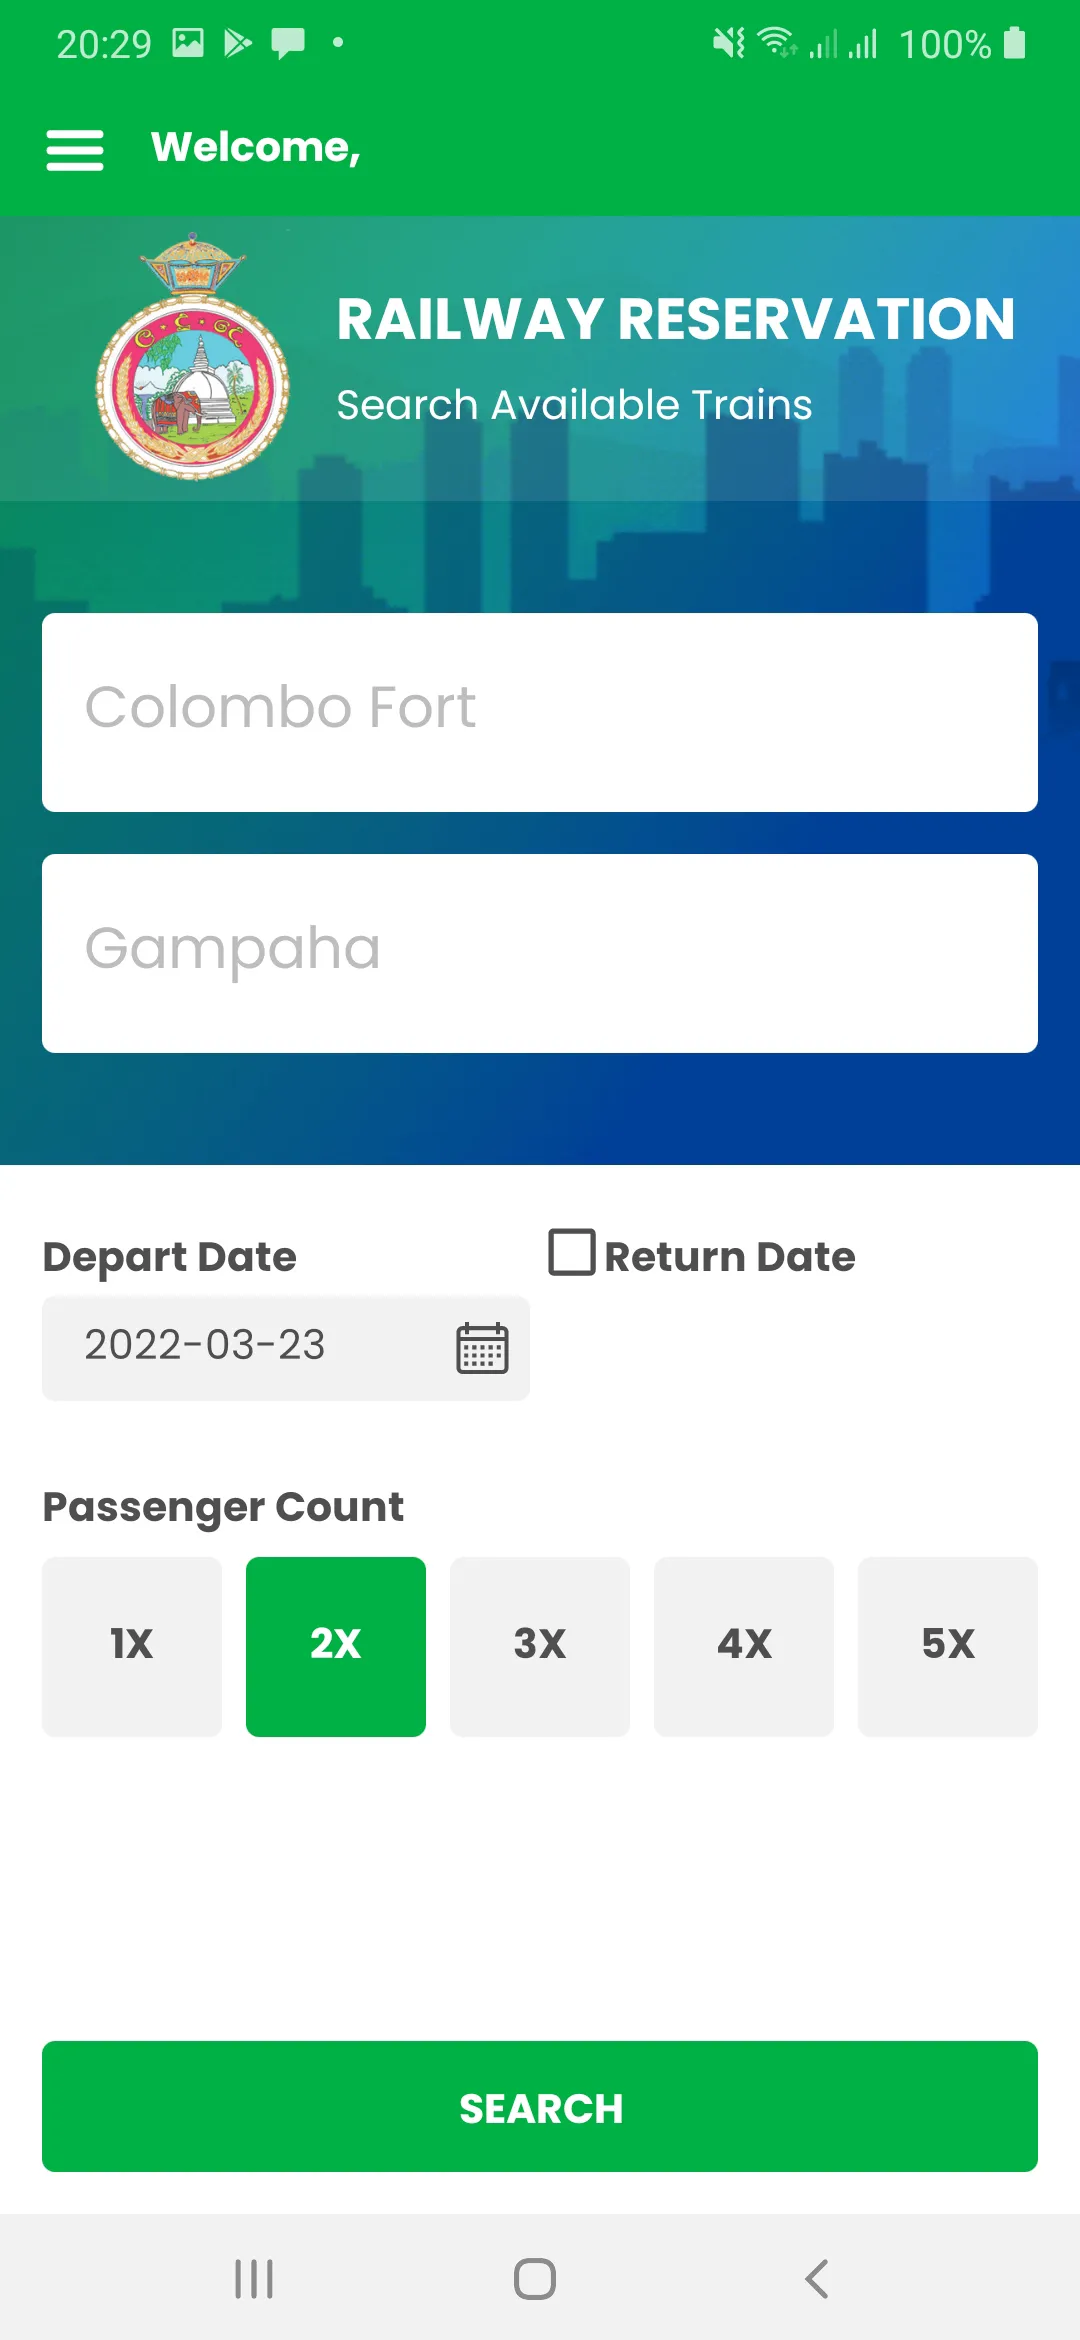
Task: Tap the Sri Lanka Railways emblem logo
Action: (193, 356)
